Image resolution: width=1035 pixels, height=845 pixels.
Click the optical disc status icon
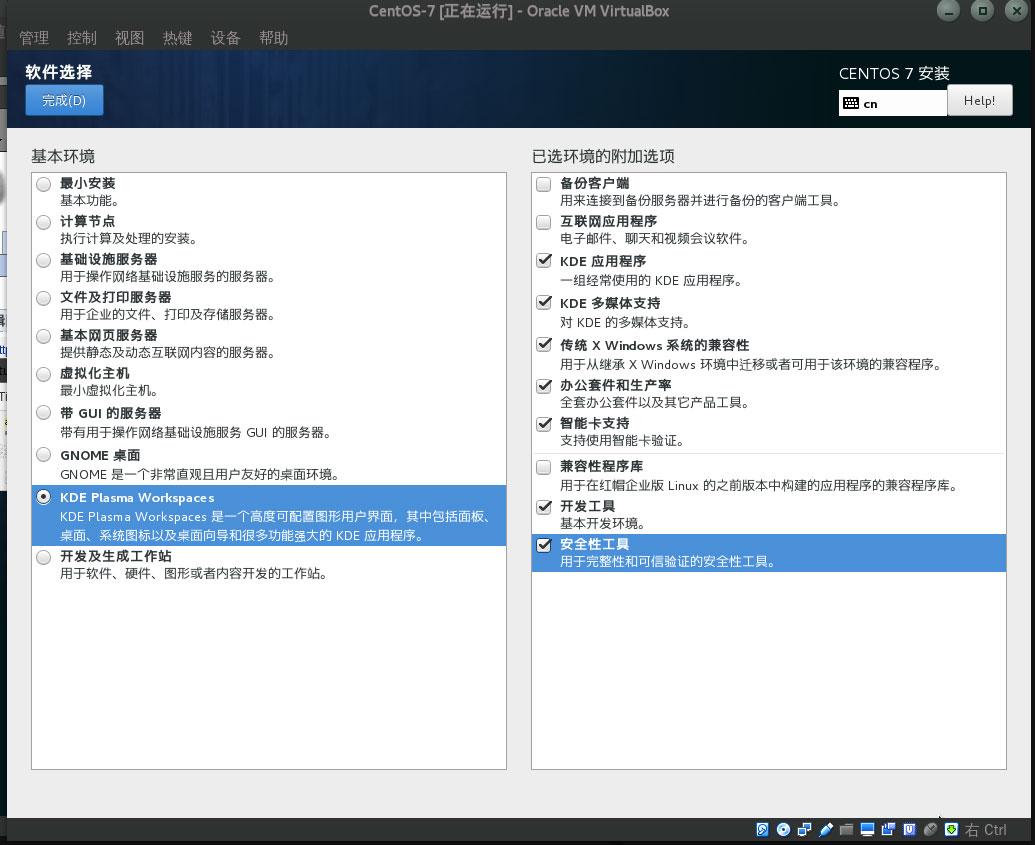[784, 830]
